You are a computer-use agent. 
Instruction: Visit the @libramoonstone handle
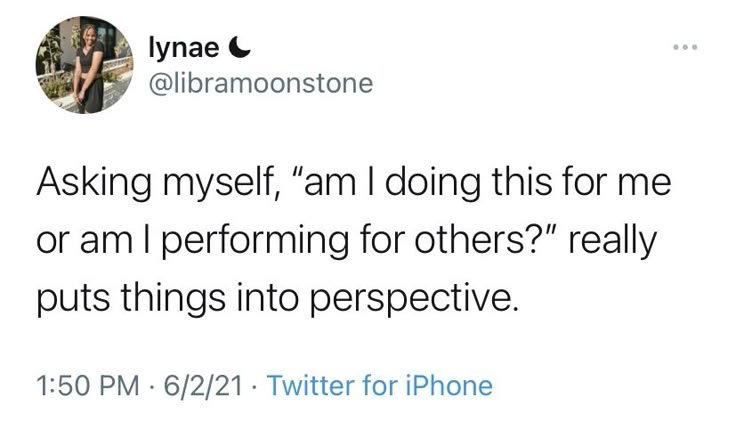[x=261, y=84]
